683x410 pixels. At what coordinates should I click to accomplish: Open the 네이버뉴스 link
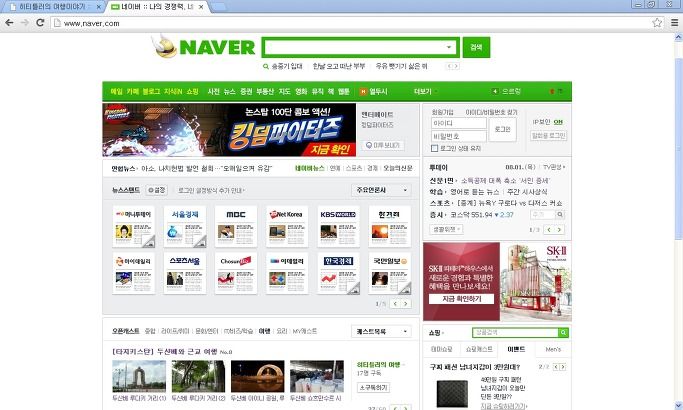pyautogui.click(x=310, y=168)
